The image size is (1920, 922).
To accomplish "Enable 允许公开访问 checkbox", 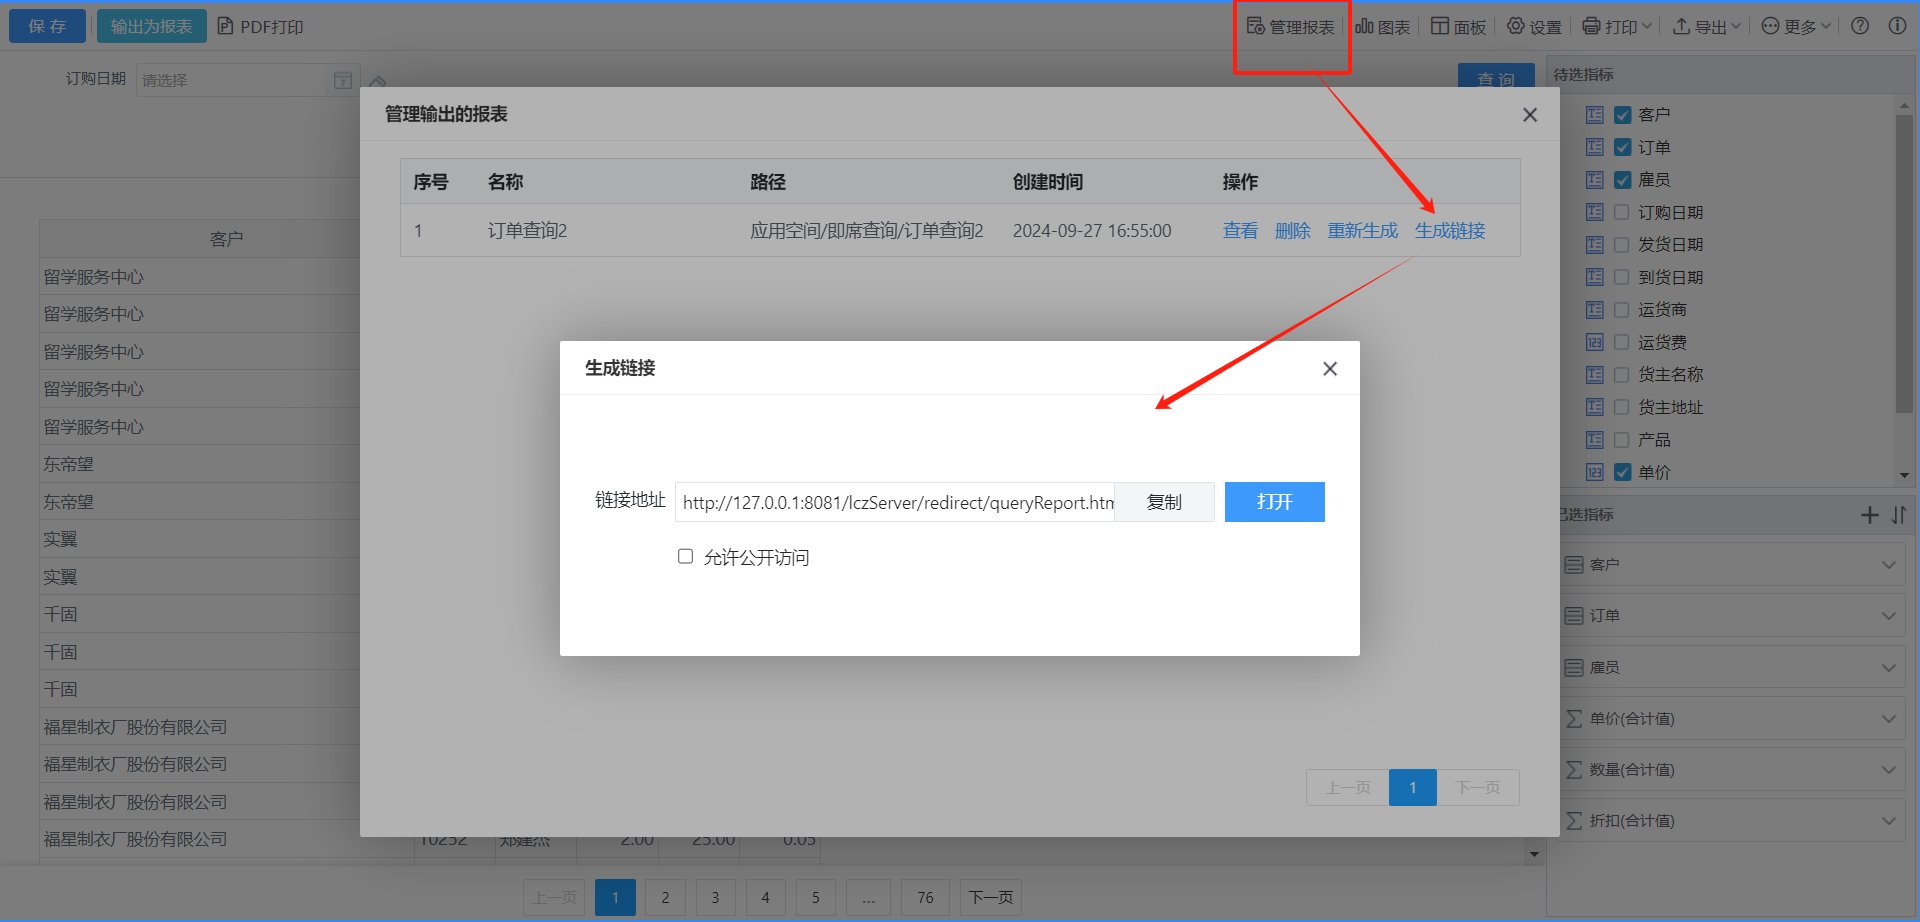I will click(686, 557).
